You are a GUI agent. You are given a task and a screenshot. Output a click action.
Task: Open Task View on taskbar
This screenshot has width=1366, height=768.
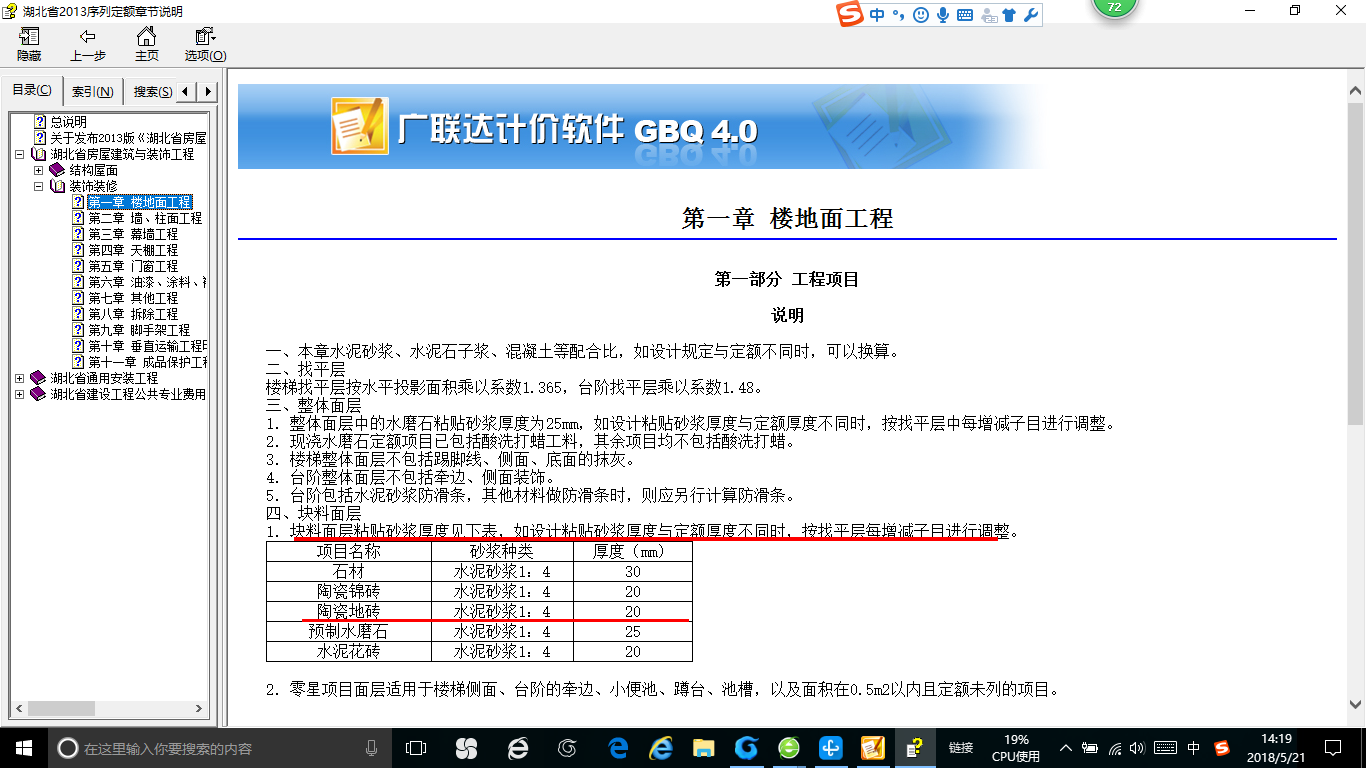tap(416, 747)
